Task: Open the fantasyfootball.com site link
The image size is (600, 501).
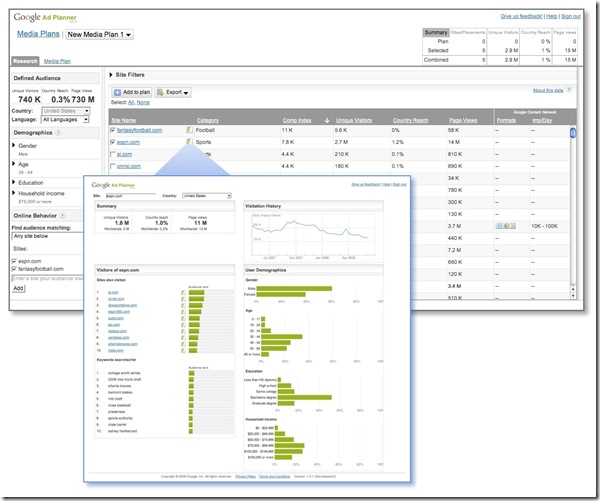Action: [x=139, y=131]
